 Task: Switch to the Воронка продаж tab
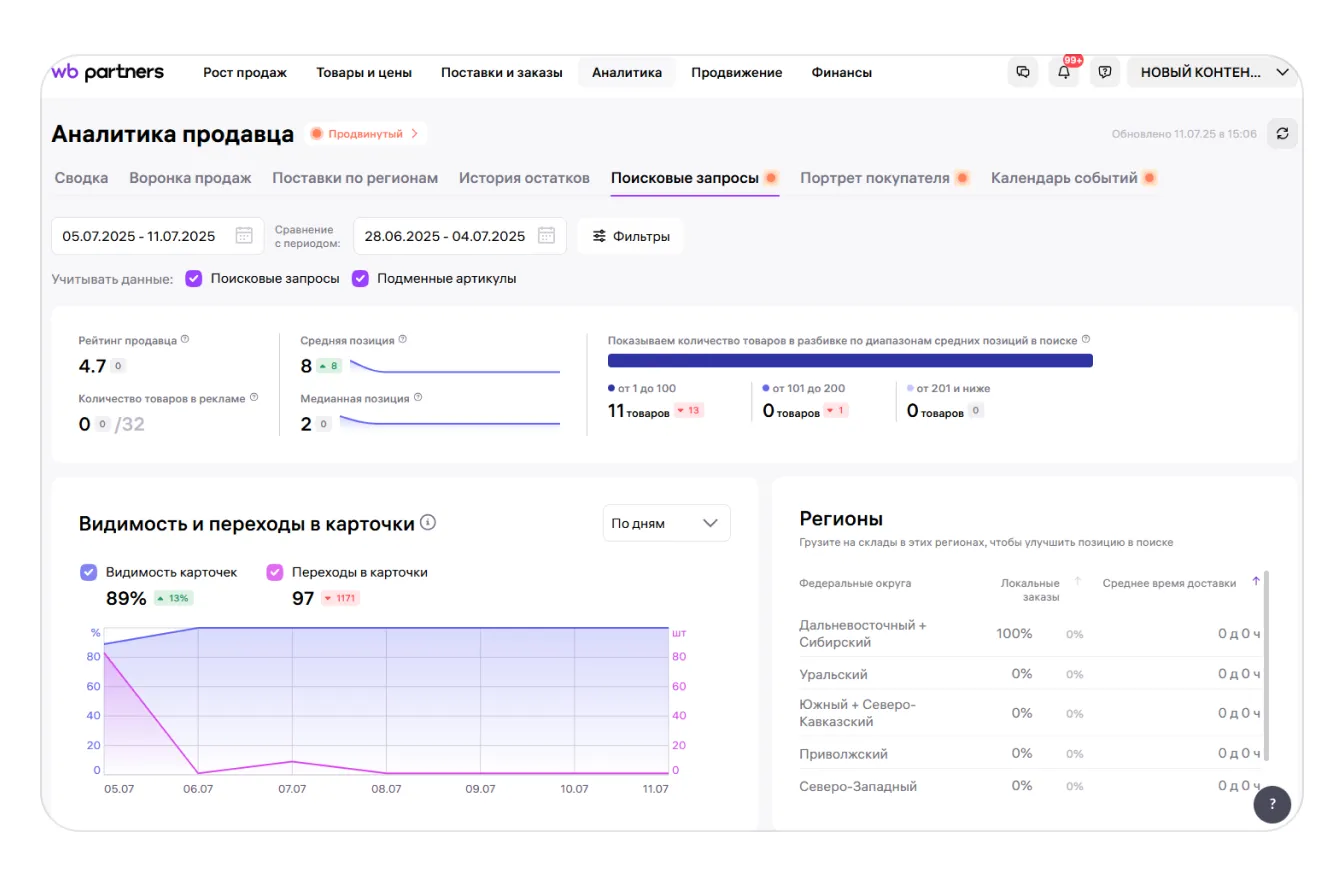[x=190, y=178]
